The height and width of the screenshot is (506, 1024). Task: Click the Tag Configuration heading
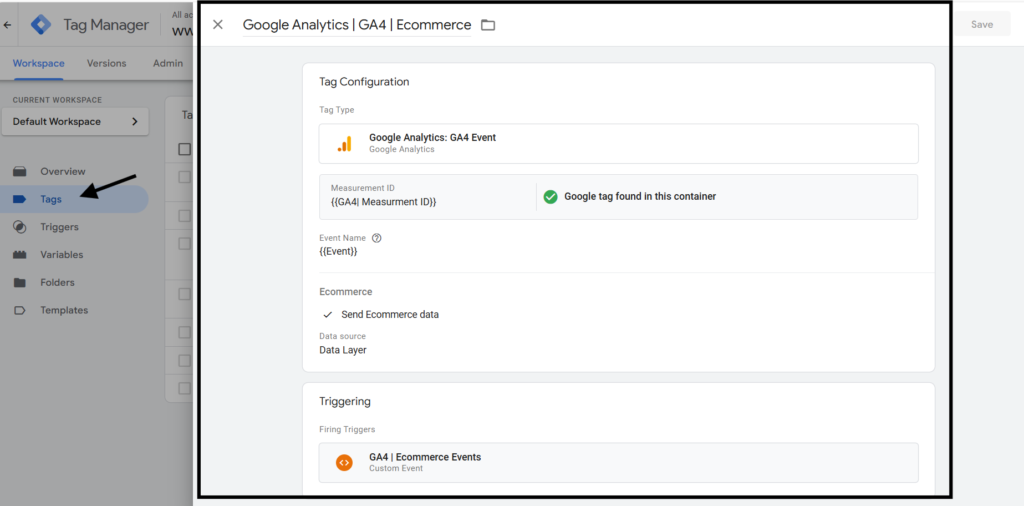click(364, 82)
